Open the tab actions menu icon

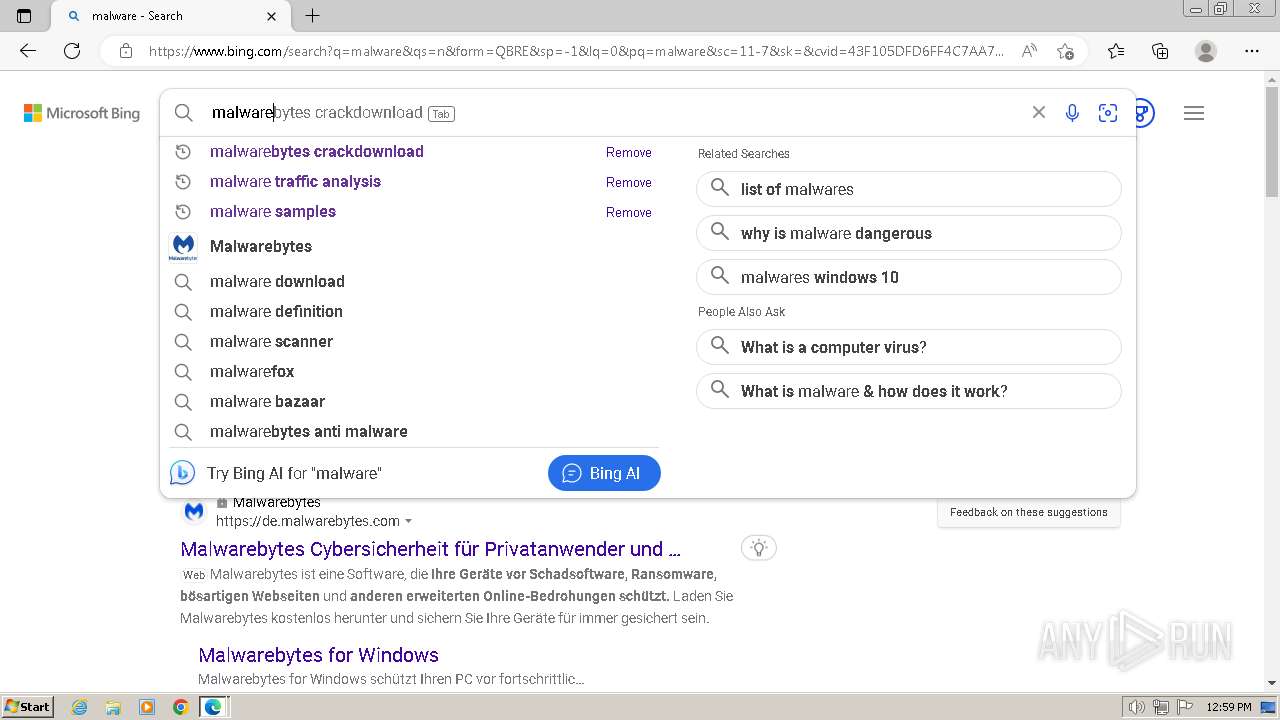(24, 16)
